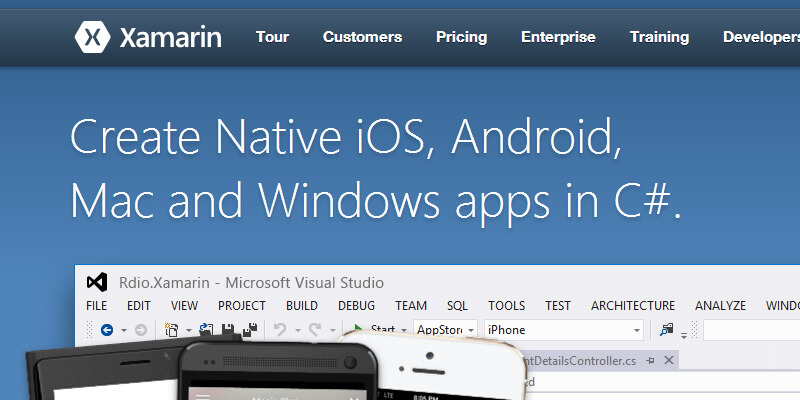Viewport: 800px width, 400px height.
Task: Click the Redo arrow icon
Action: coord(315,330)
